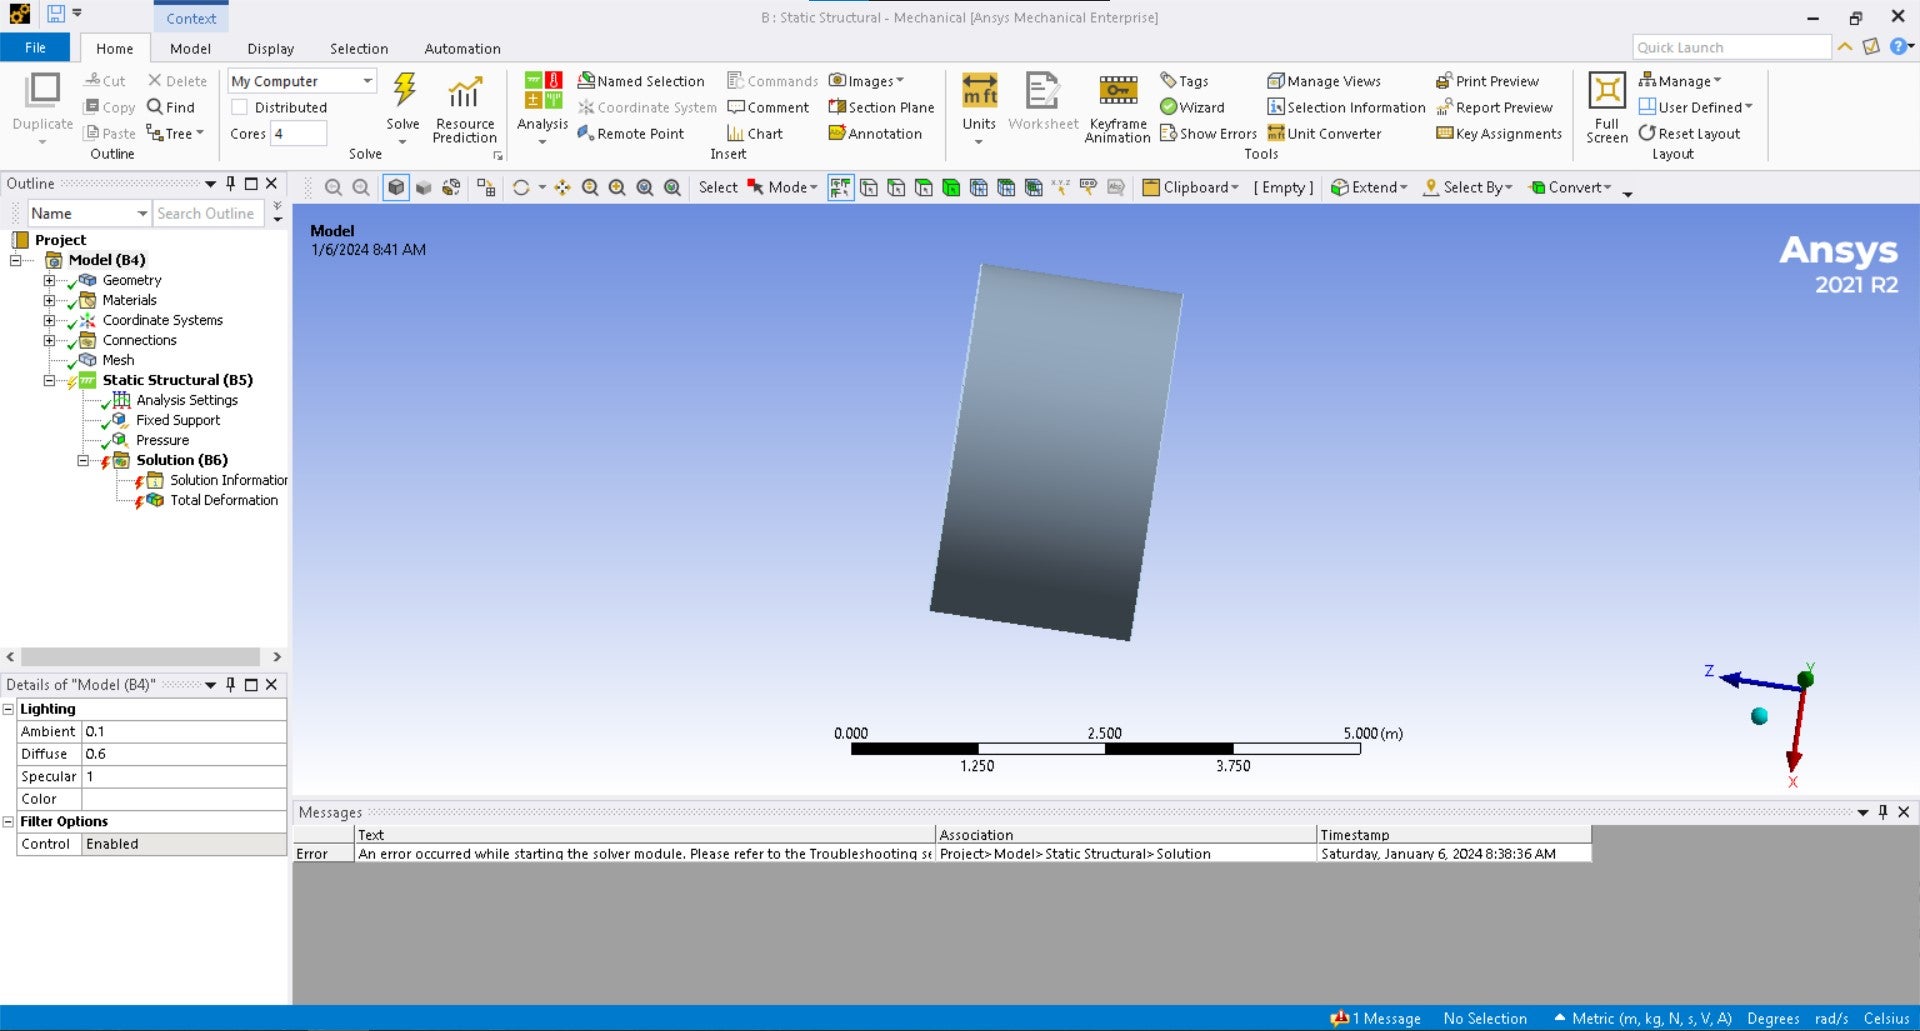Click Reset Layout button
Image resolution: width=1920 pixels, height=1031 pixels.
(x=1689, y=133)
